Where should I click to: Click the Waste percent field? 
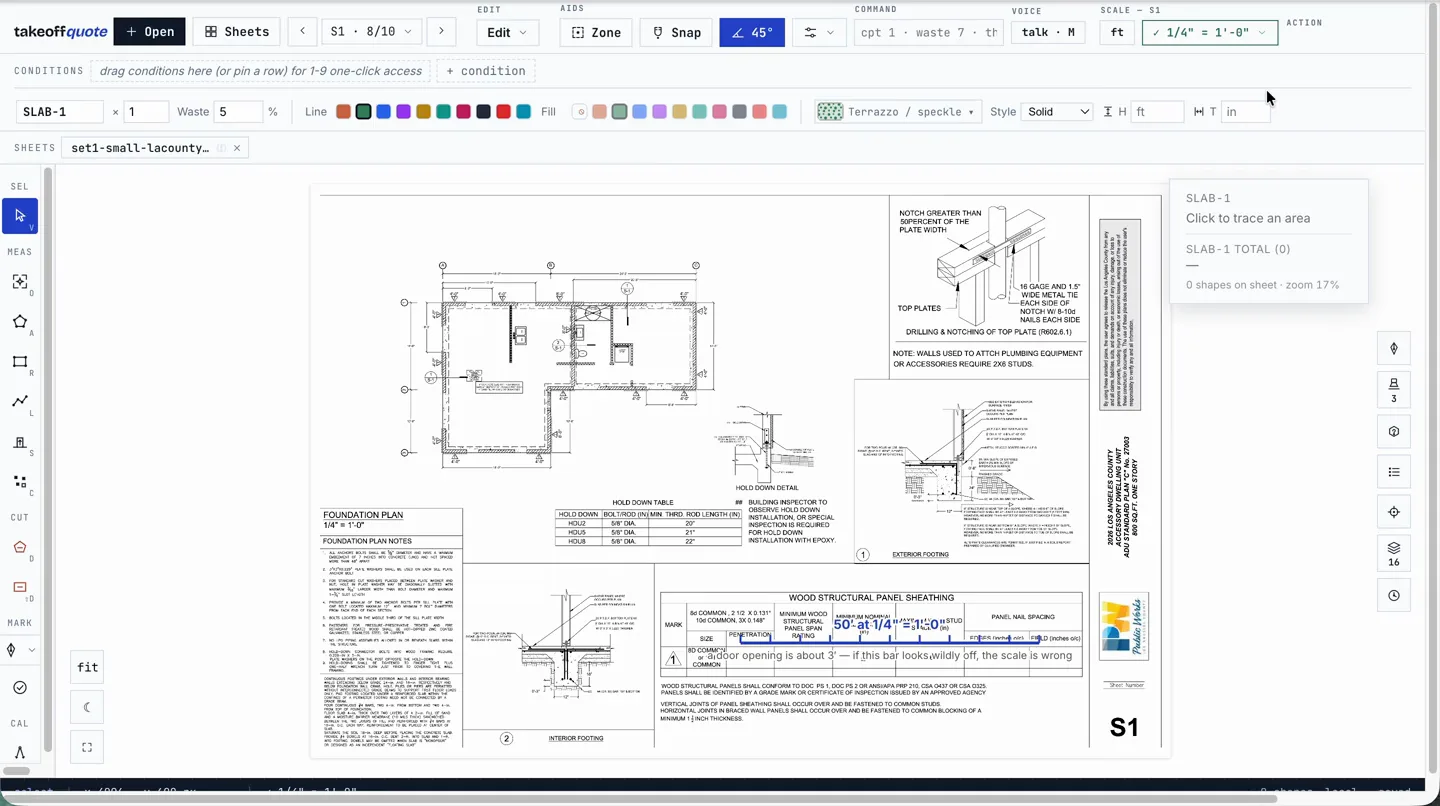coord(239,112)
